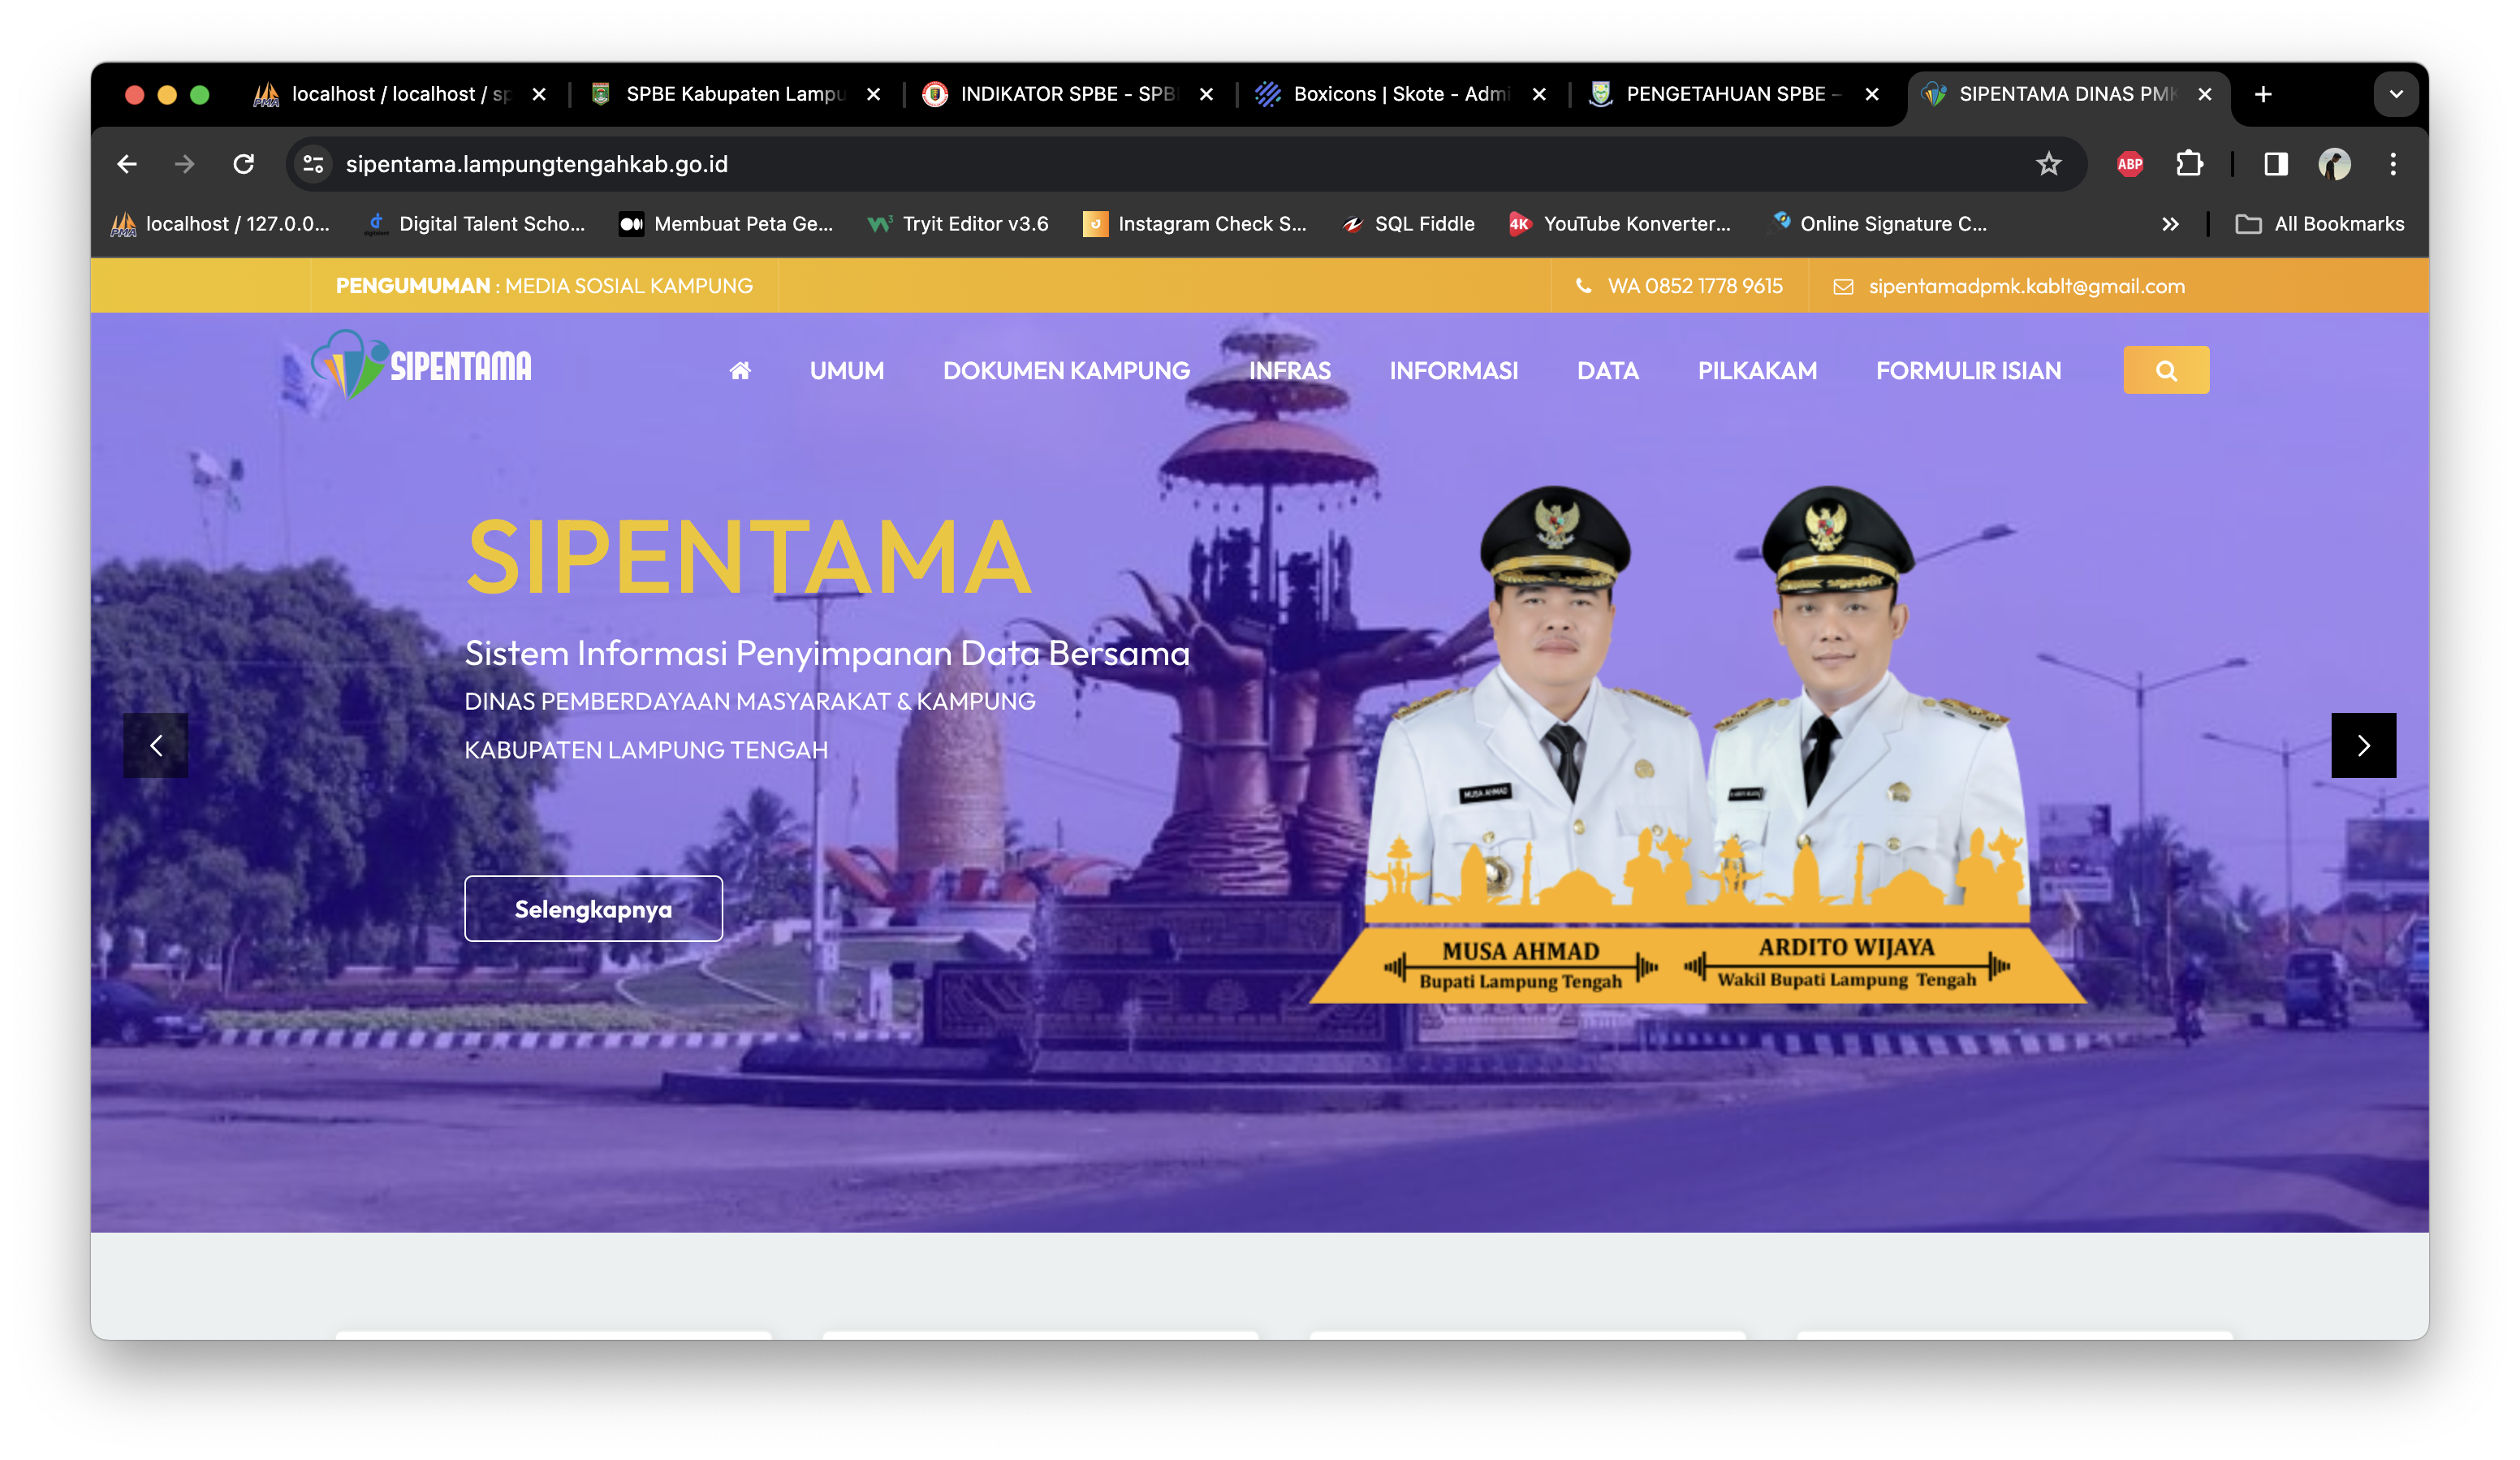The height and width of the screenshot is (1460, 2520).
Task: View site information icon in address bar
Action: click(x=313, y=164)
